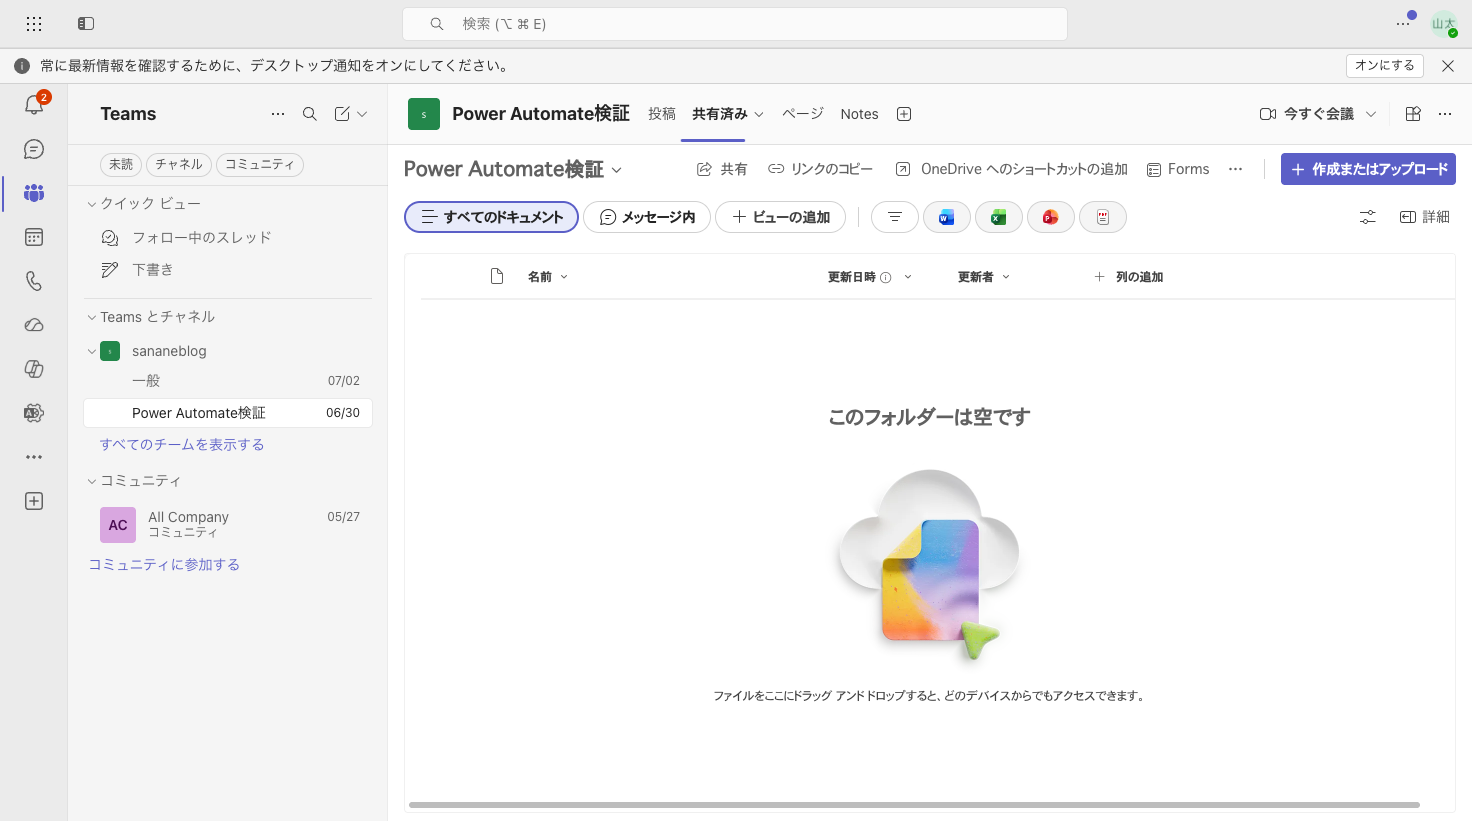Screen dimensions: 1472x821
Task: Switch to the 投稿 tab
Action: coord(662,114)
